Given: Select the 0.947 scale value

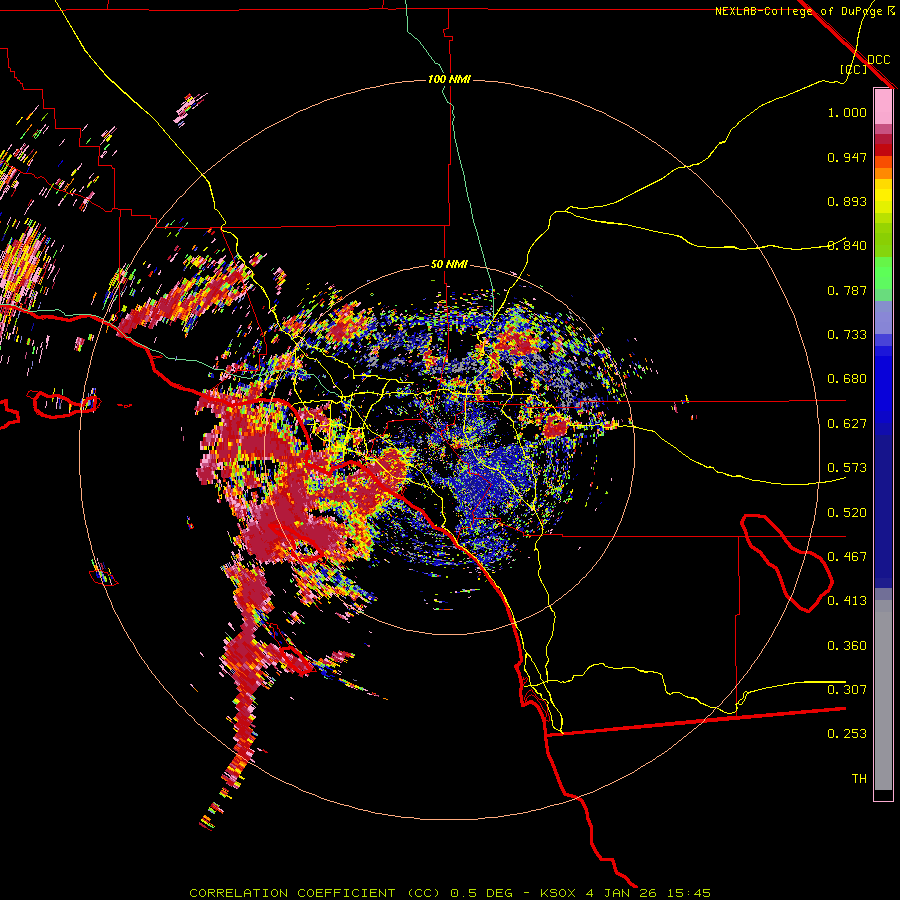Looking at the screenshot, I should pos(847,157).
